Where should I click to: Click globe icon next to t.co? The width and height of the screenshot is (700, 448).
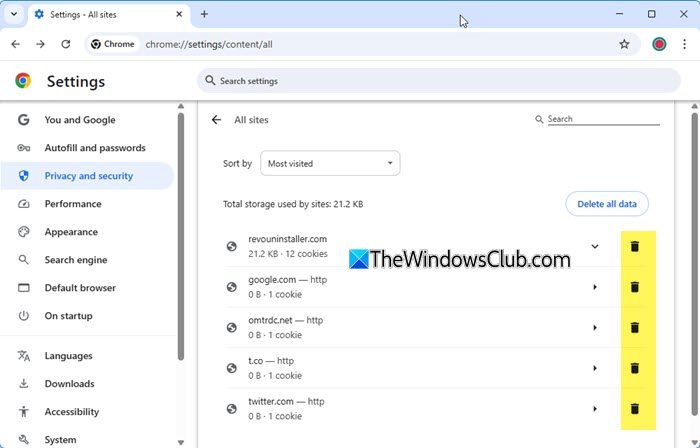[x=232, y=368]
